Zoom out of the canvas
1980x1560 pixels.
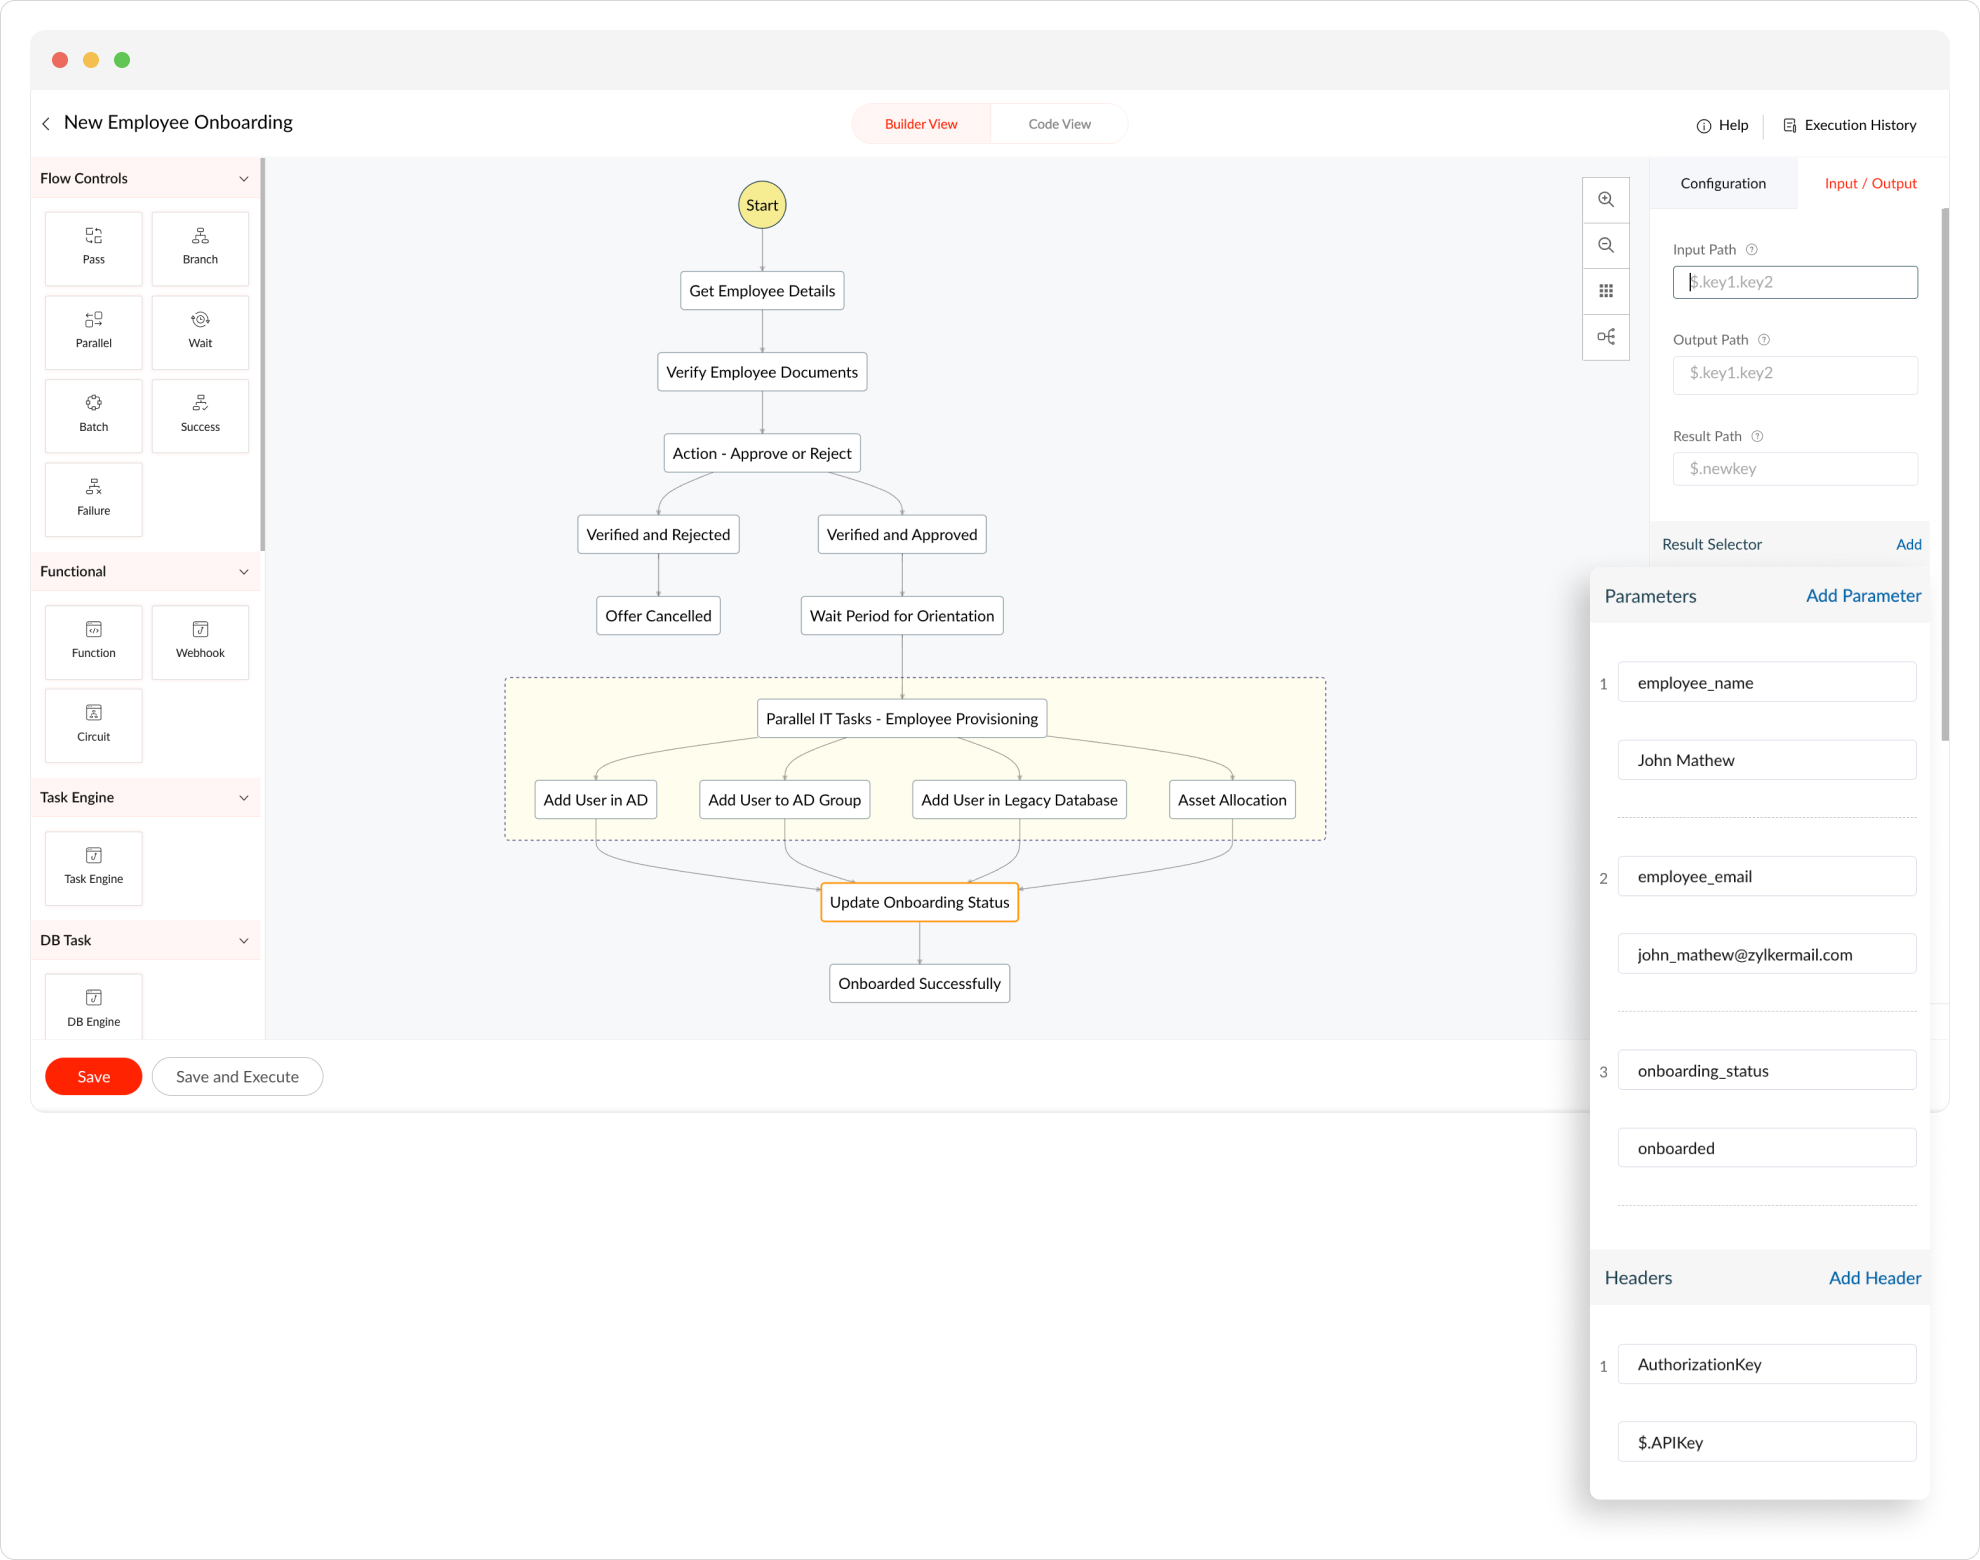tap(1606, 245)
